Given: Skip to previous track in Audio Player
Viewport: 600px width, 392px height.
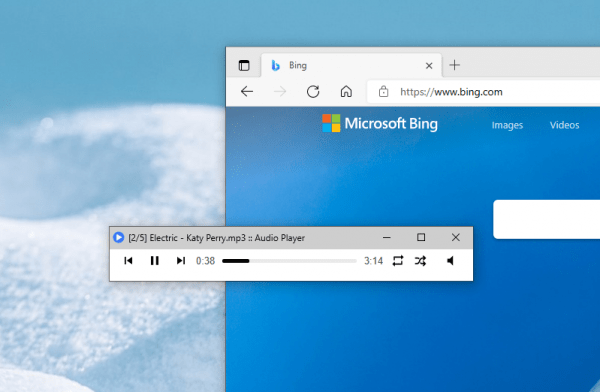Looking at the screenshot, I should pos(128,261).
